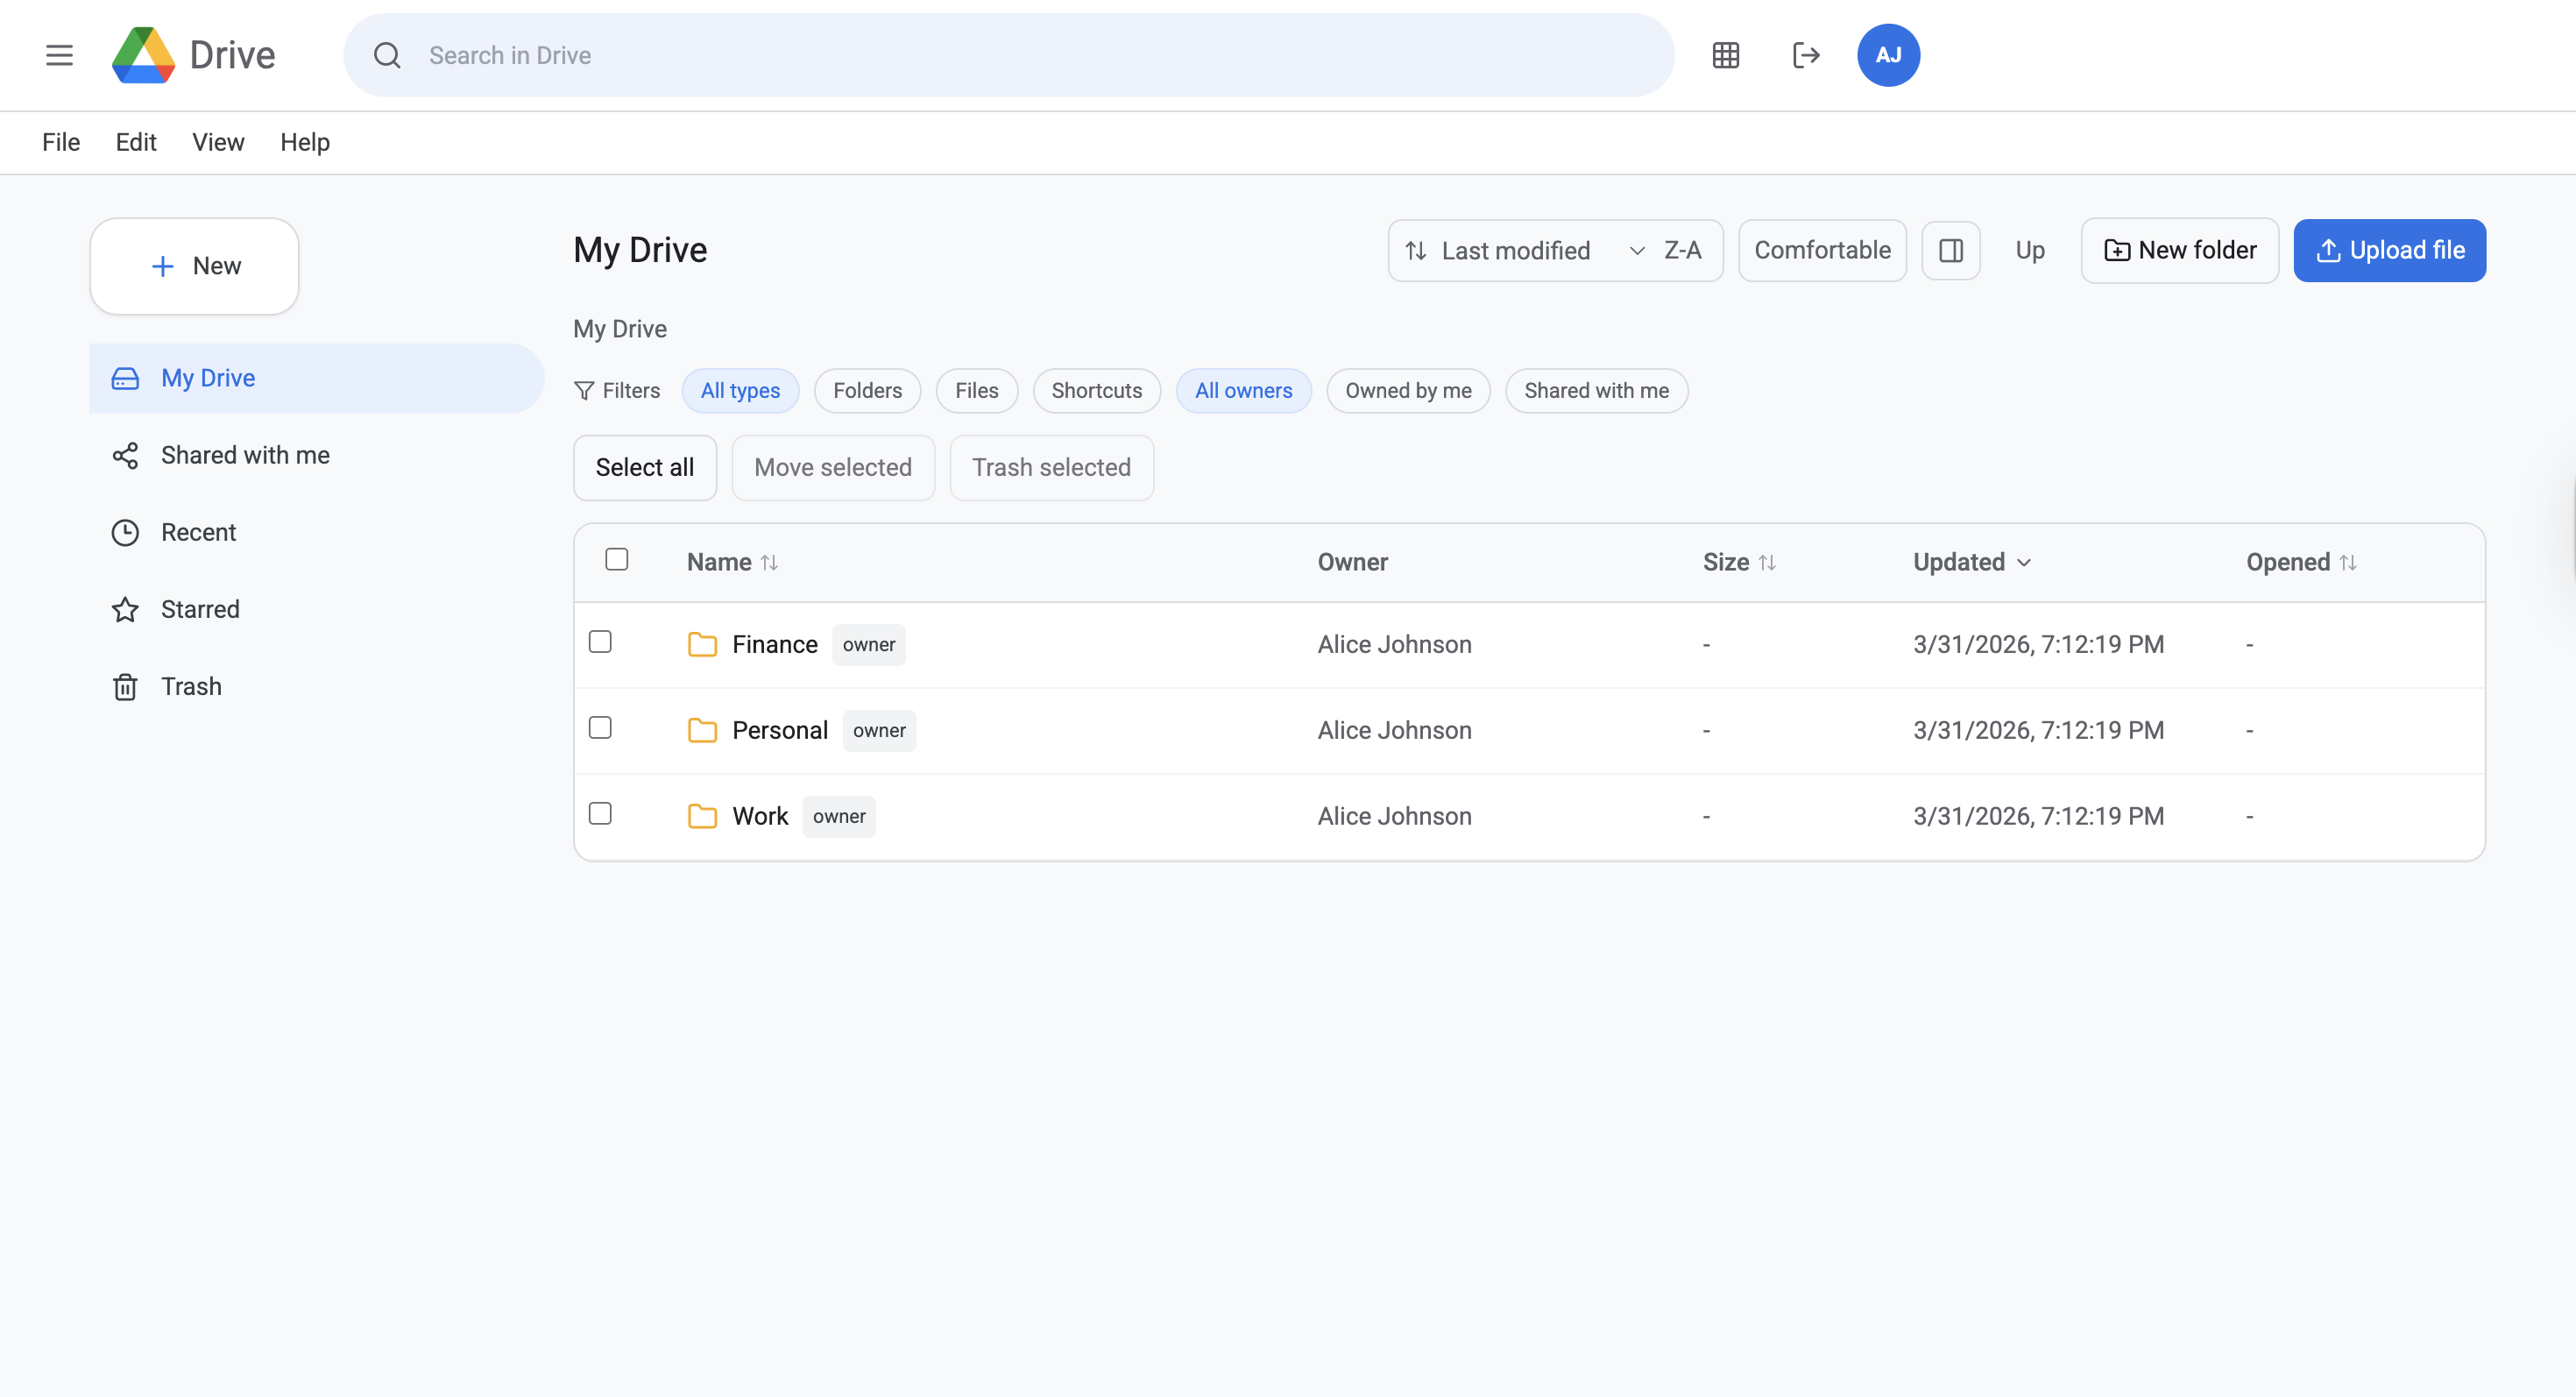Enable the Shortcuts type filter
The image size is (2576, 1397).
tap(1096, 391)
